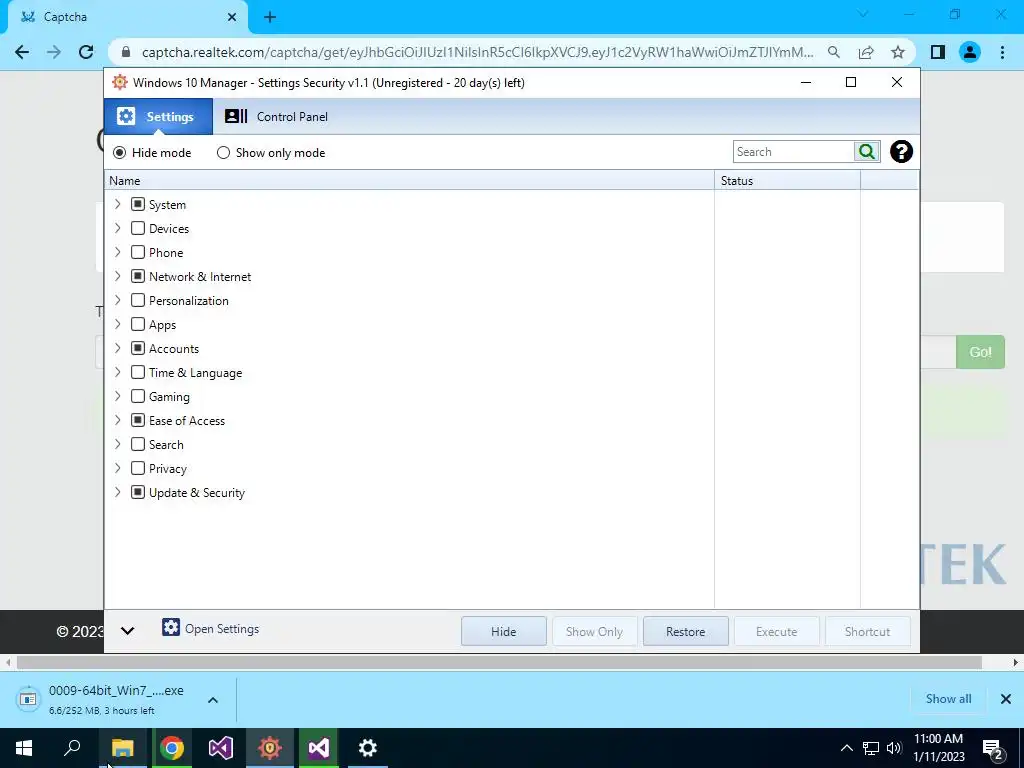The image size is (1024, 768).
Task: Check the Personalization checkbox
Action: (138, 300)
